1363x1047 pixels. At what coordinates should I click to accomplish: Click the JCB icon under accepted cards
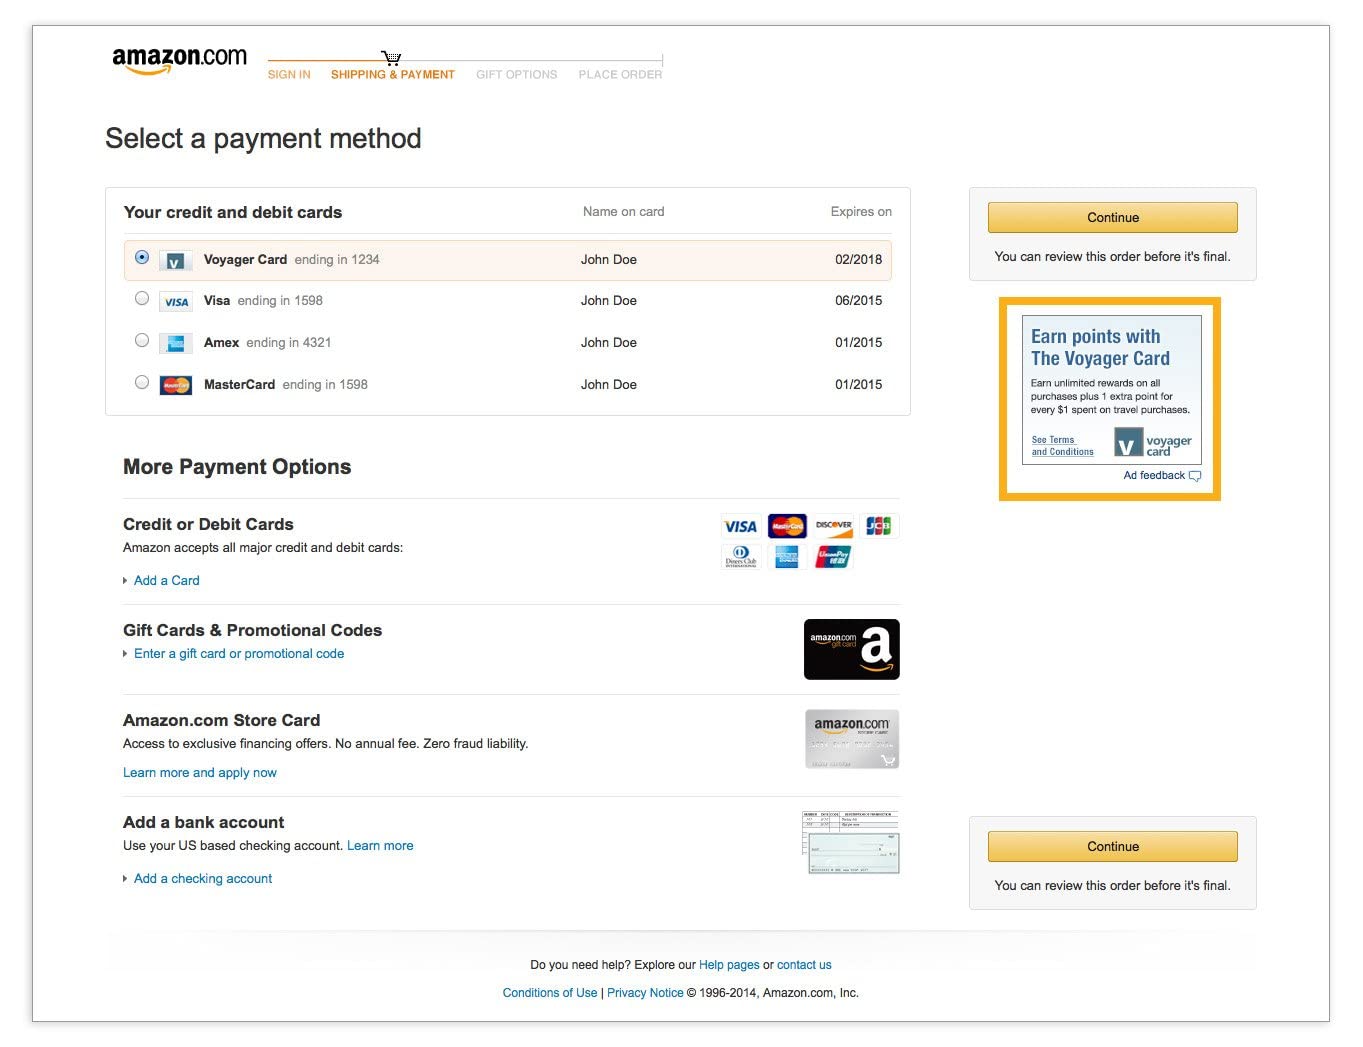[879, 526]
